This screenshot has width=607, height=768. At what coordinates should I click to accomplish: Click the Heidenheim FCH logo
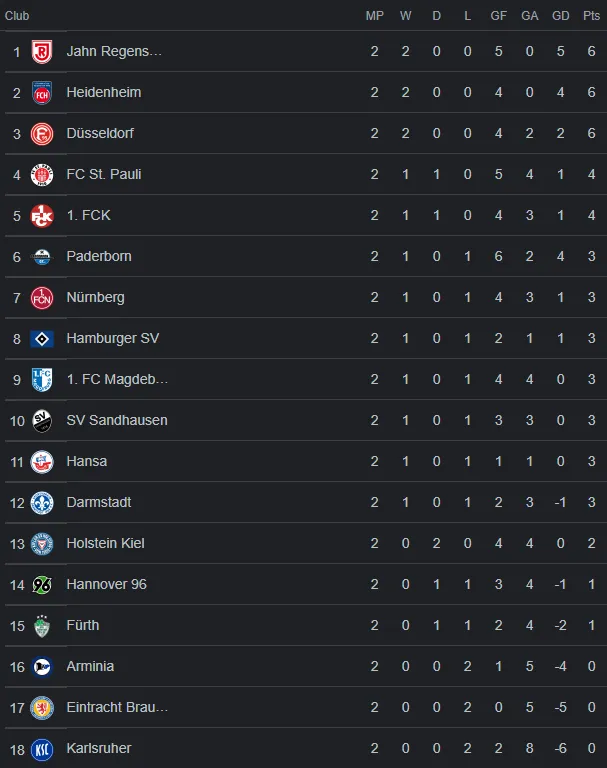(x=42, y=93)
